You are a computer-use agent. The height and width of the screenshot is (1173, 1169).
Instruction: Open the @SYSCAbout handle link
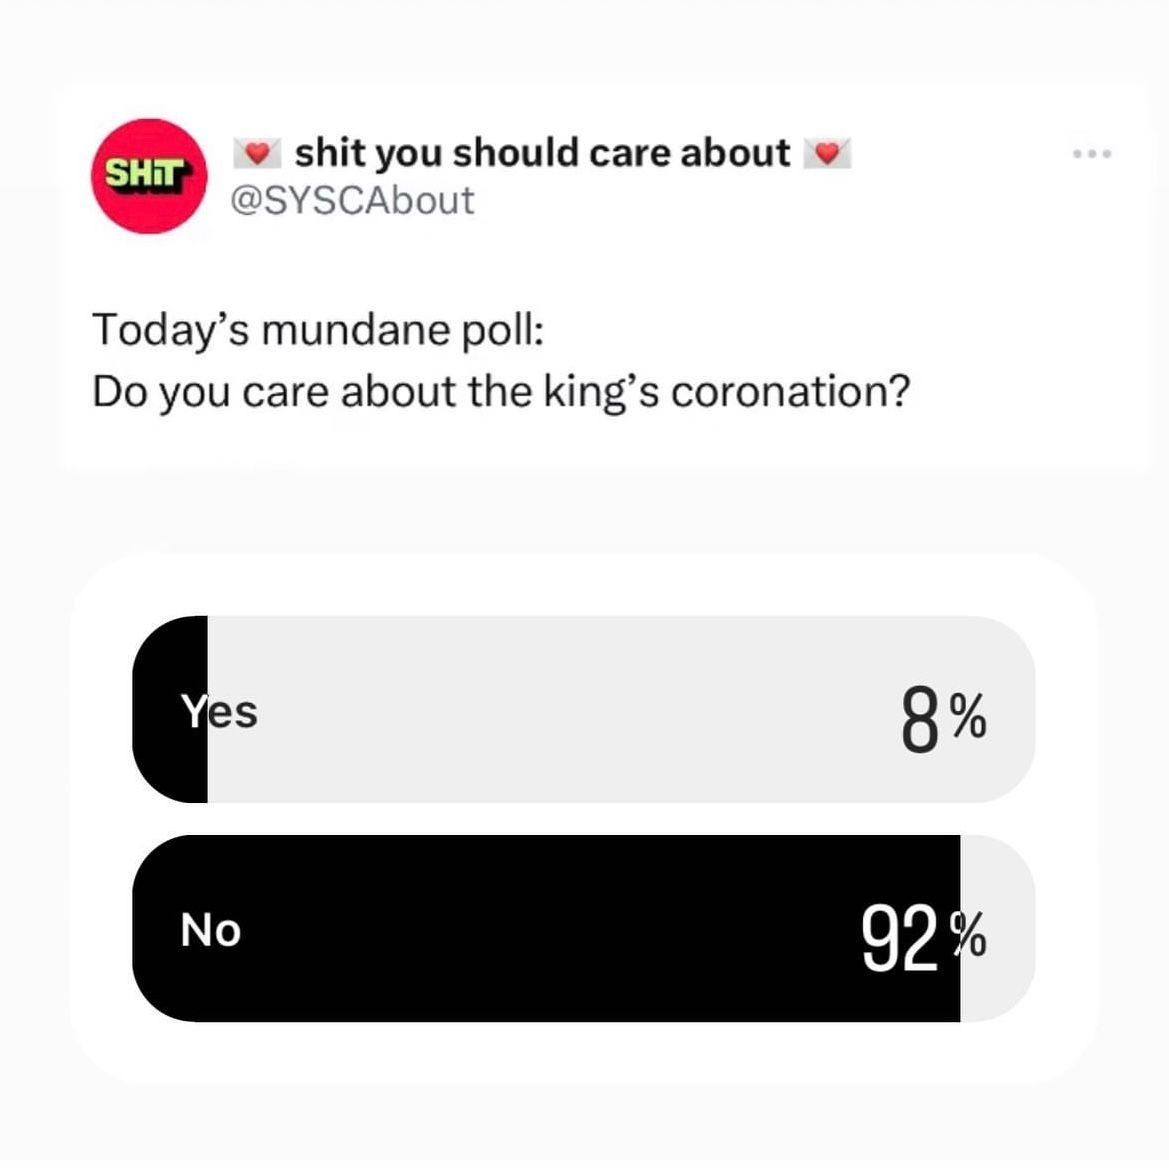(x=352, y=200)
